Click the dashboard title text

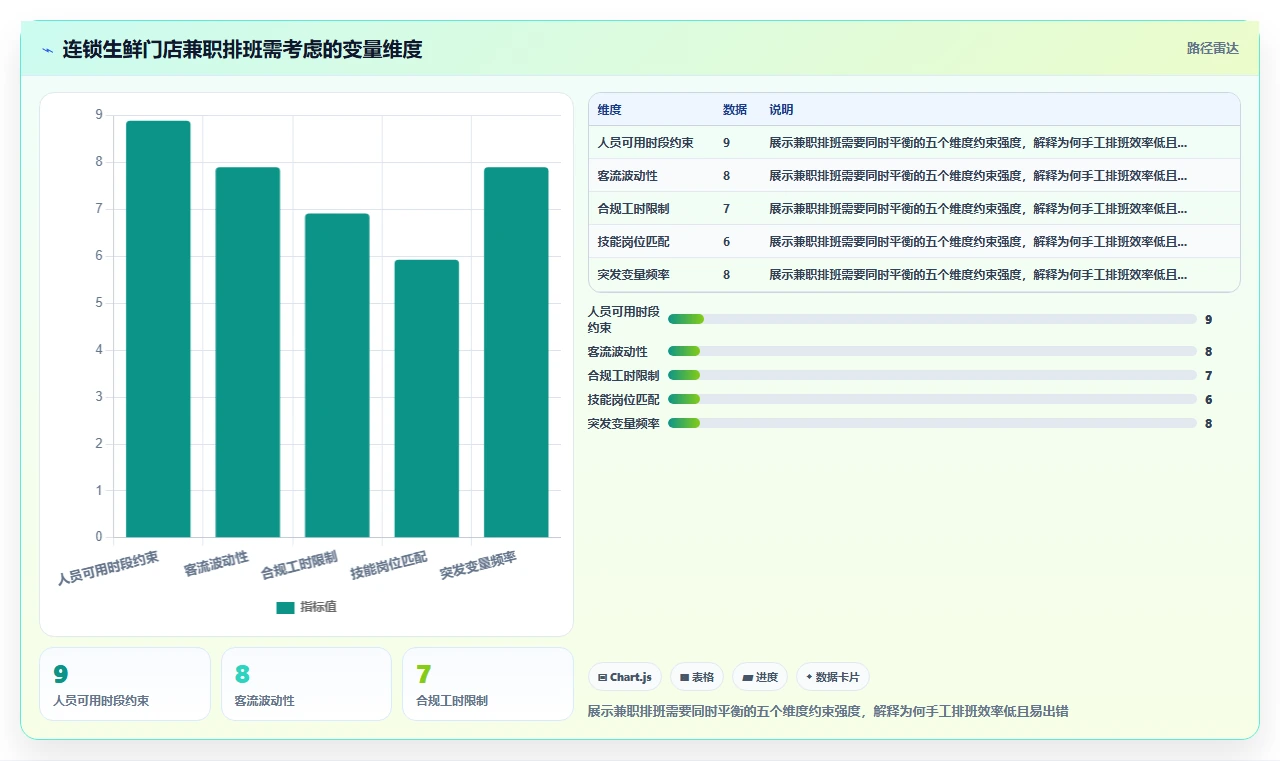[x=242, y=49]
